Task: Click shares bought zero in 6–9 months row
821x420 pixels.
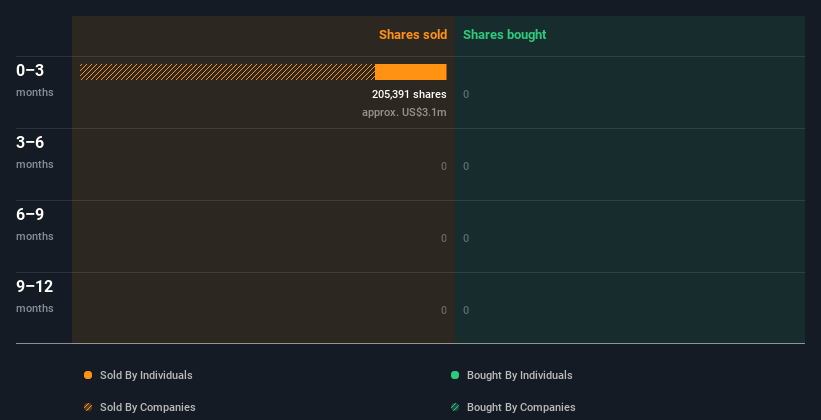Action: tap(466, 238)
